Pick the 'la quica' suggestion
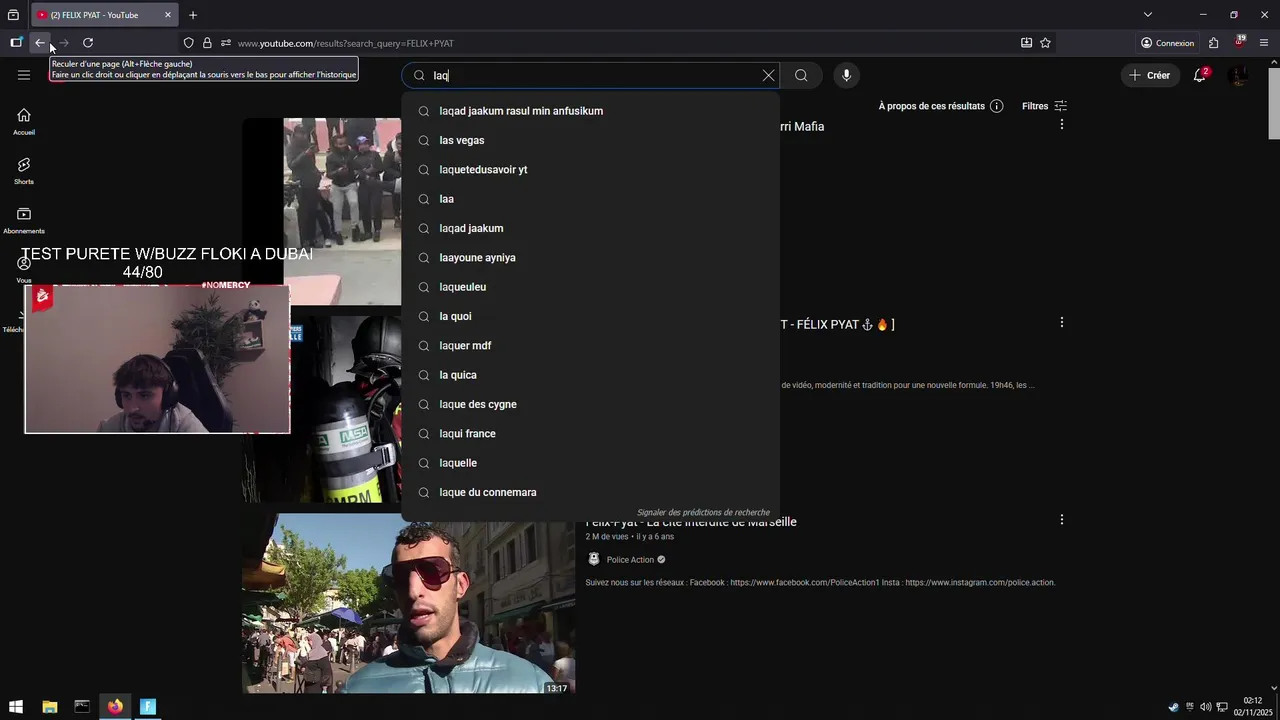 (x=590, y=375)
